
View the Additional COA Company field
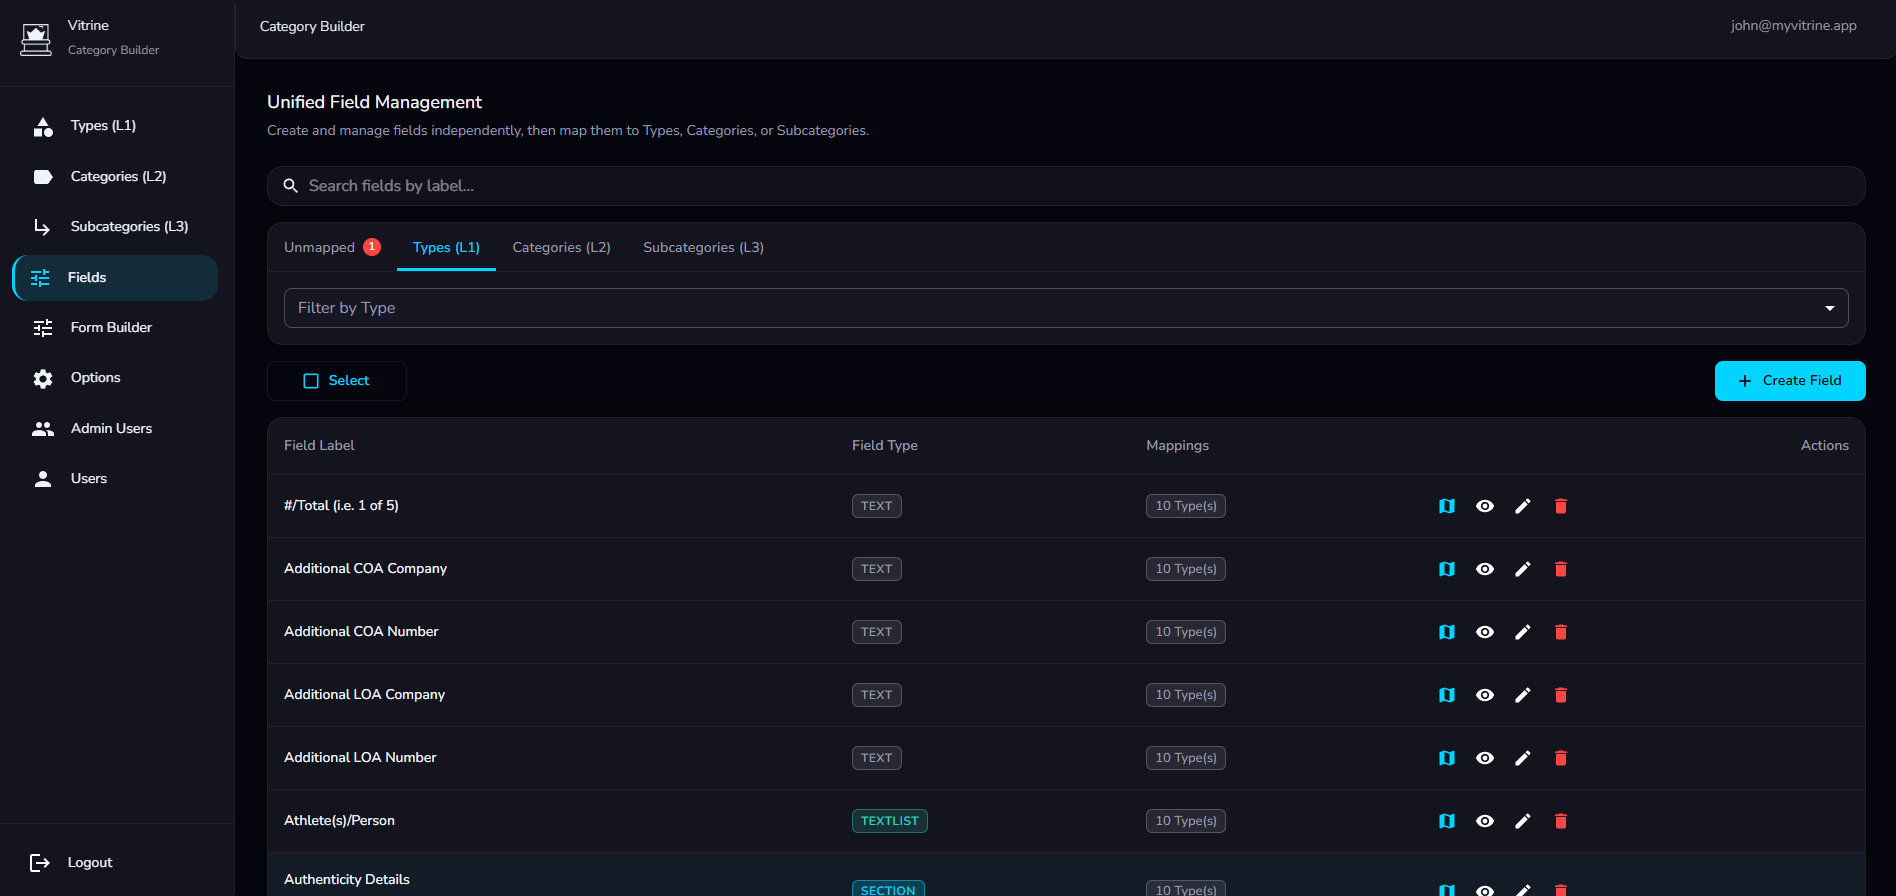click(1484, 569)
